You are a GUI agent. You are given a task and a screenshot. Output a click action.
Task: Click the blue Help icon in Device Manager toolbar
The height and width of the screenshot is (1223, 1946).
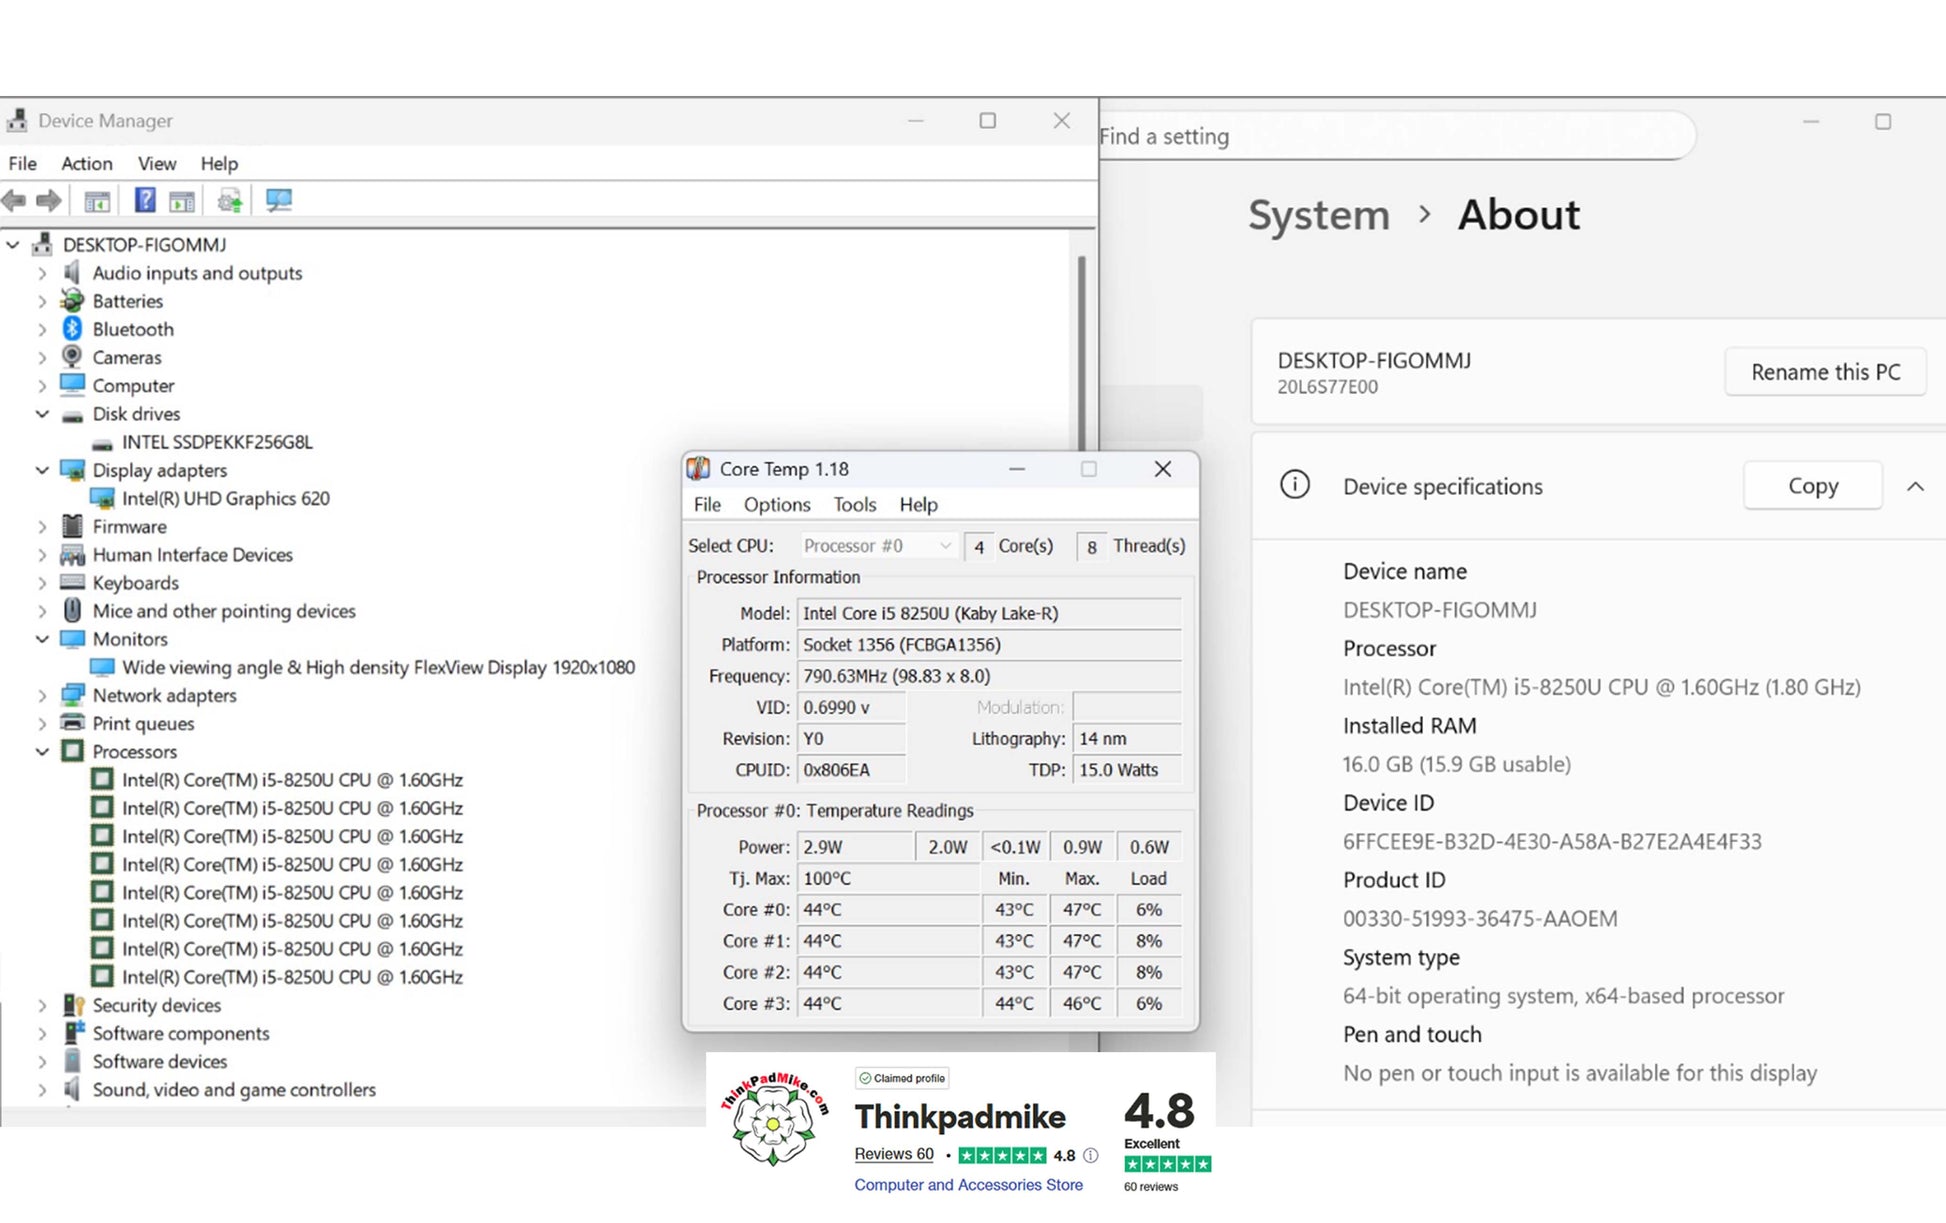coord(145,200)
